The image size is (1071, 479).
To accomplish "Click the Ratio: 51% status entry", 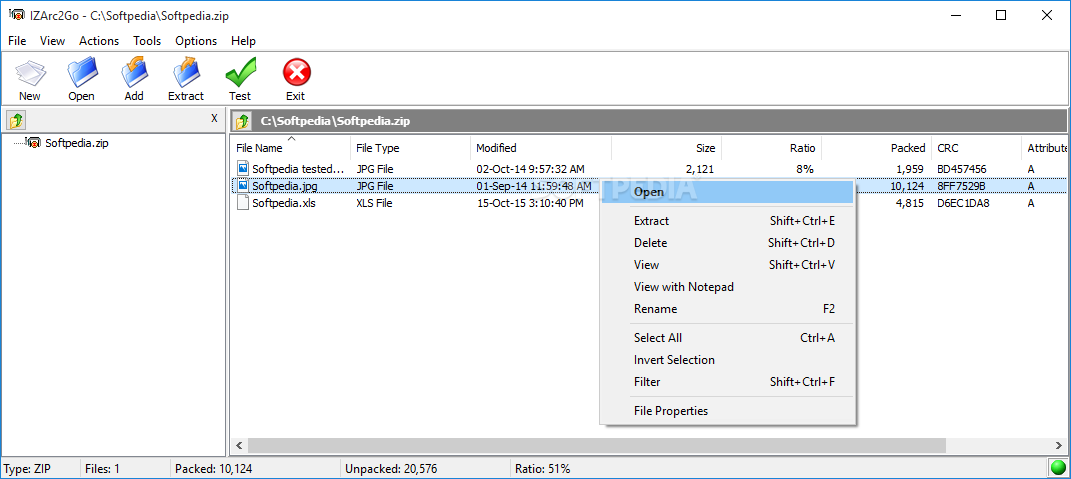I will coord(543,469).
